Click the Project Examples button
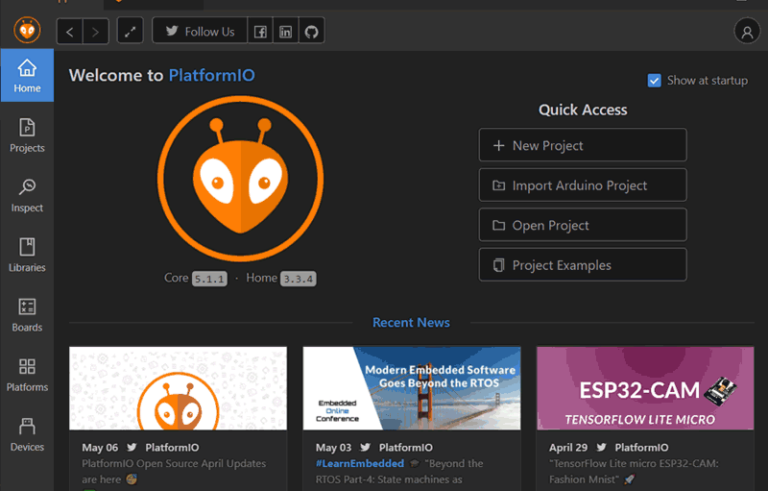The width and height of the screenshot is (768, 491). (x=583, y=265)
